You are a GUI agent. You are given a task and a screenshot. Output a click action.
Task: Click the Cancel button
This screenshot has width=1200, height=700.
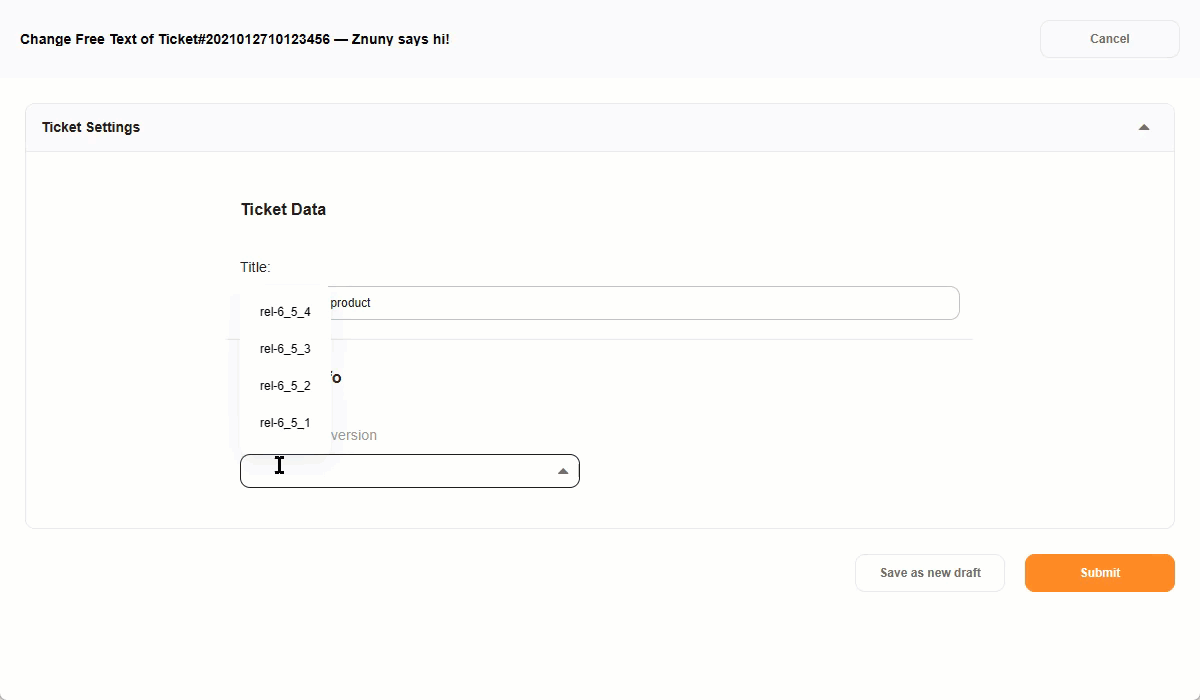point(1109,39)
